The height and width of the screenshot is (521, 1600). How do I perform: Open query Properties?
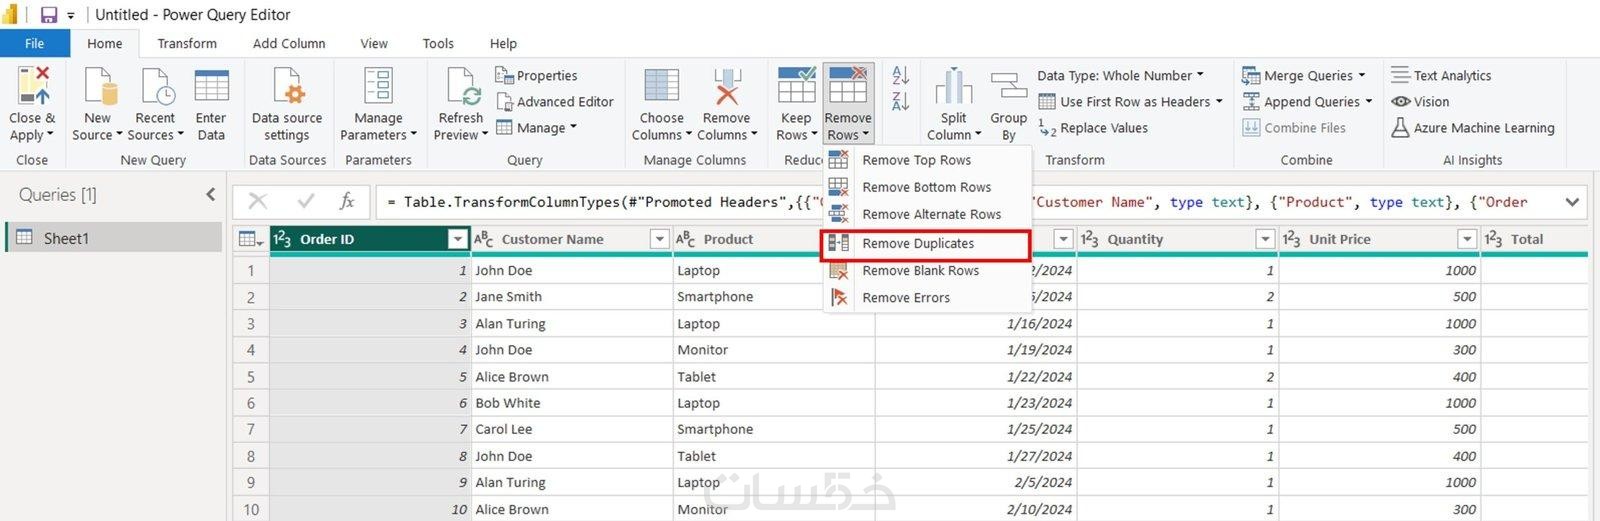[536, 75]
